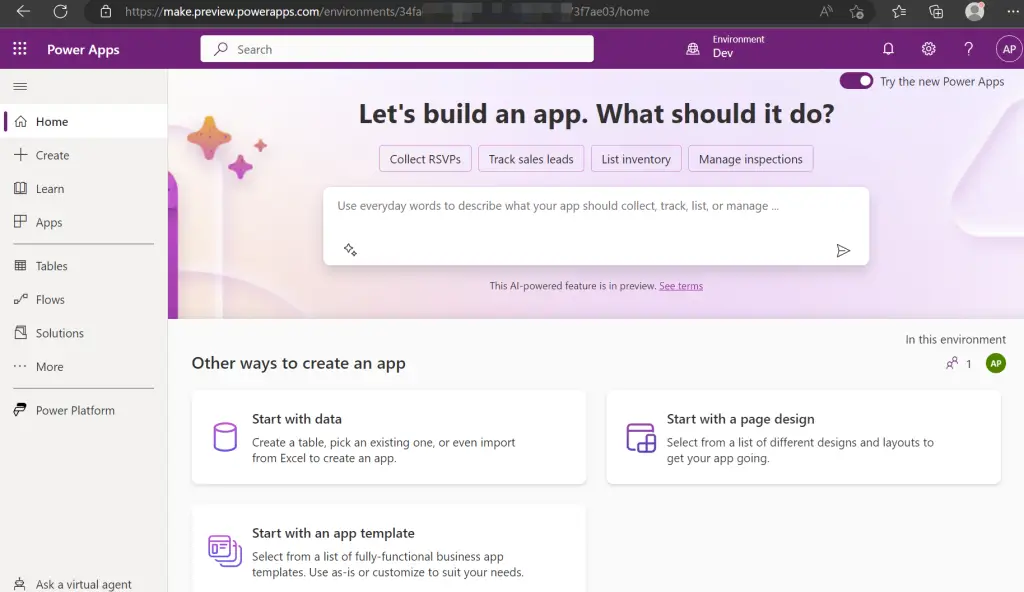Screen dimensions: 1024x592
Task: Select the List inventory suggestion
Action: 636,159
